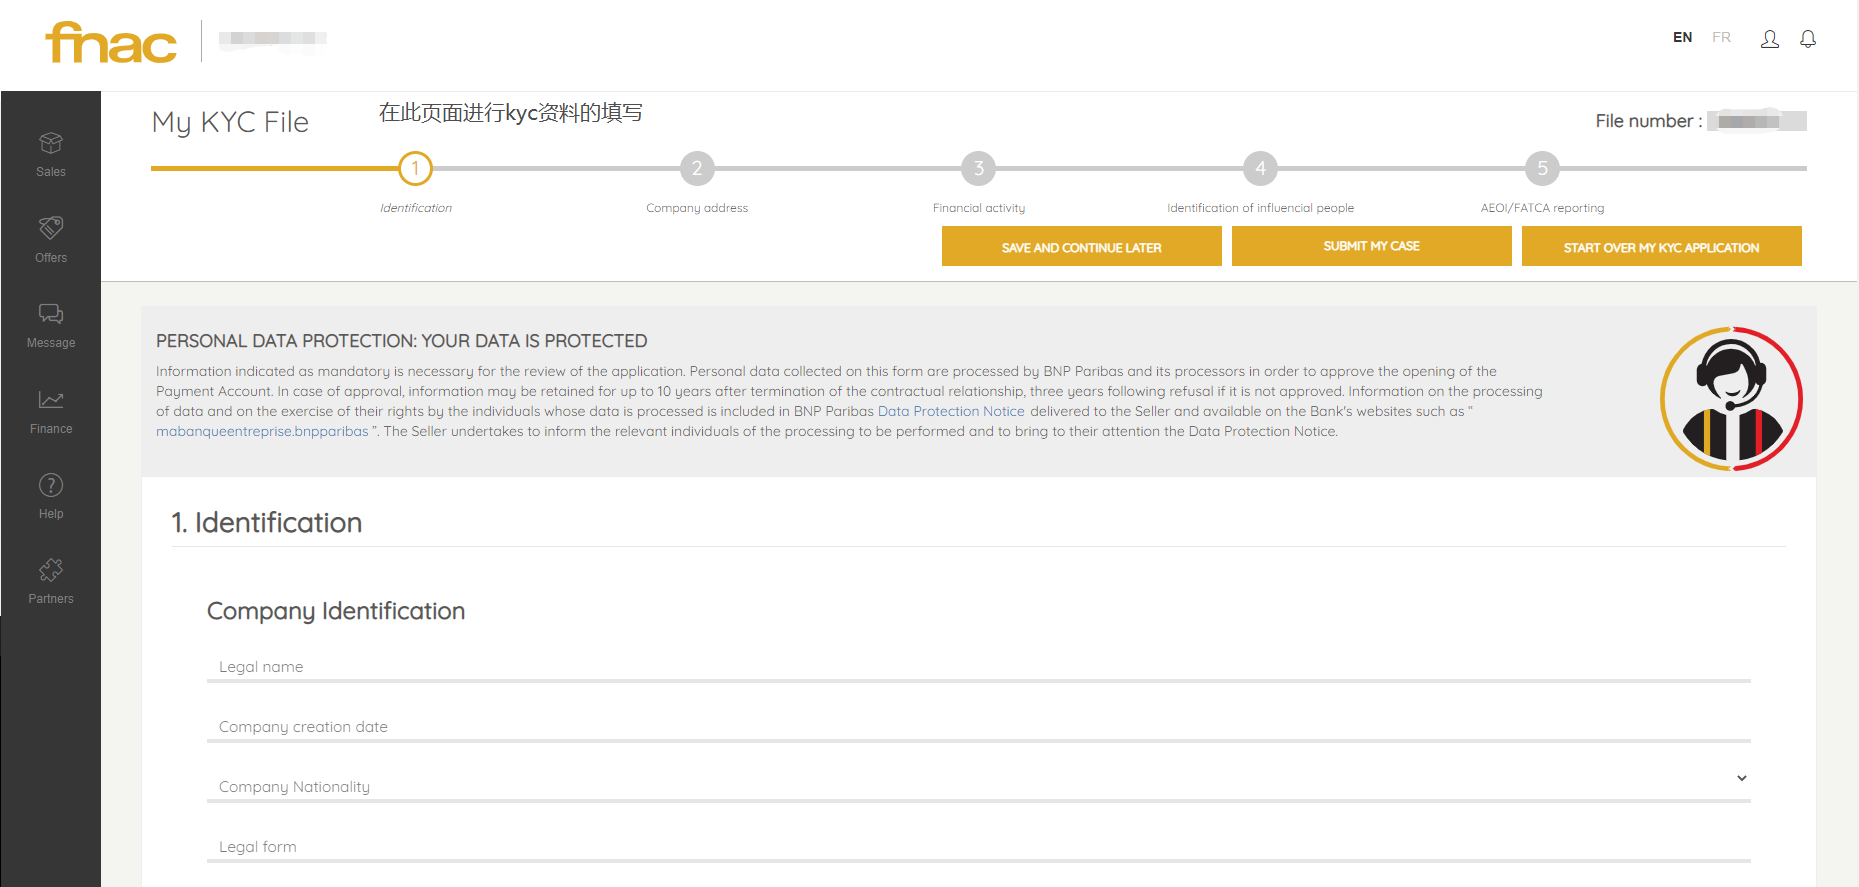This screenshot has height=887, width=1859.
Task: Click the fnac logo
Action: (111, 43)
